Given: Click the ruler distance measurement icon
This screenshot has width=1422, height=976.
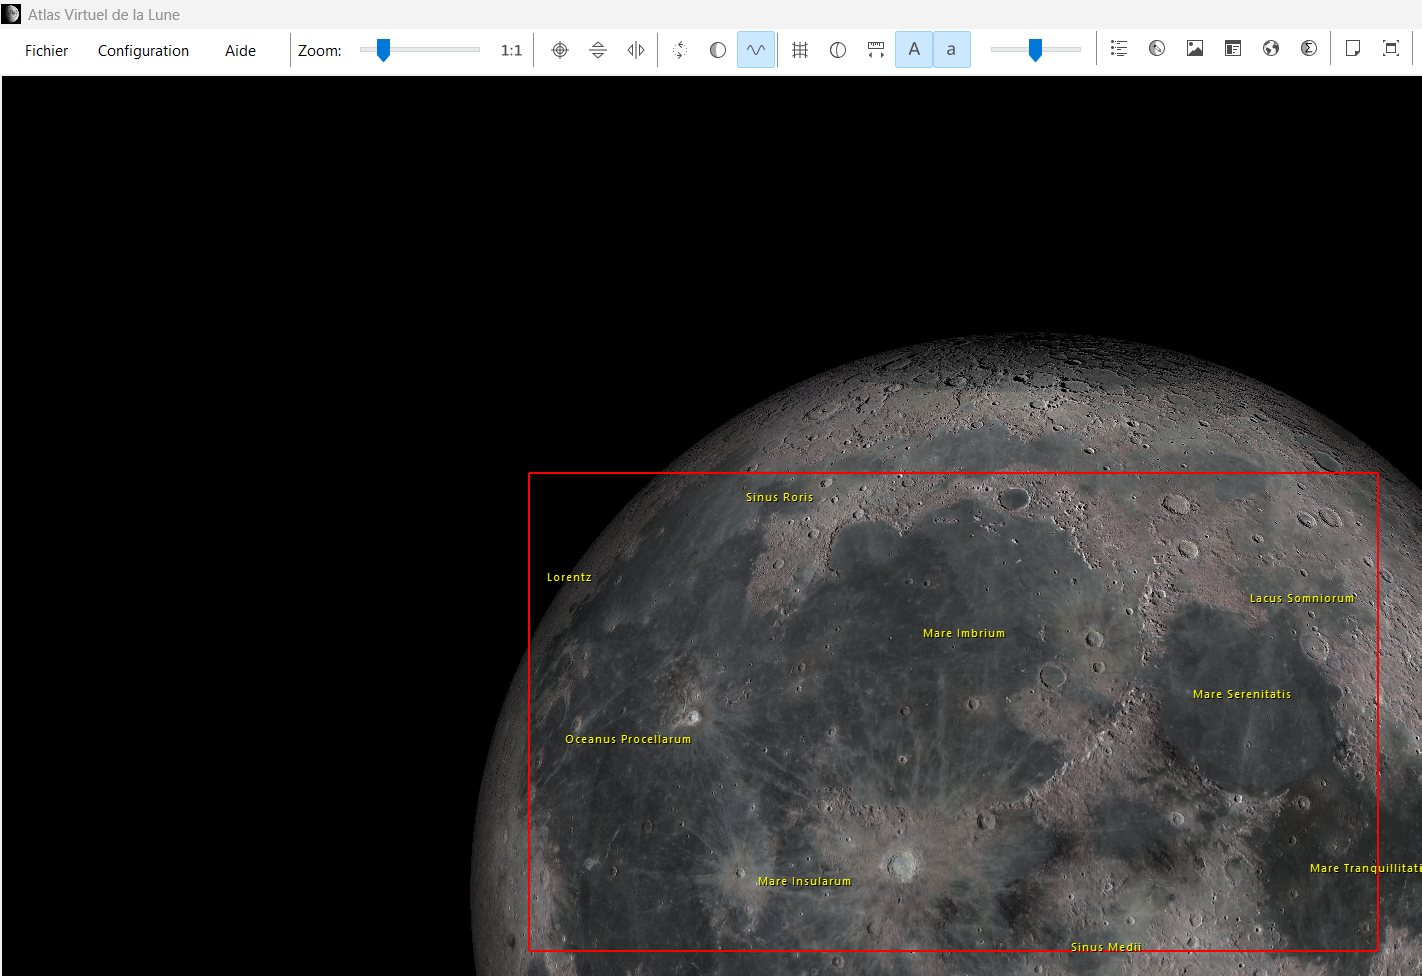Looking at the screenshot, I should tap(876, 50).
